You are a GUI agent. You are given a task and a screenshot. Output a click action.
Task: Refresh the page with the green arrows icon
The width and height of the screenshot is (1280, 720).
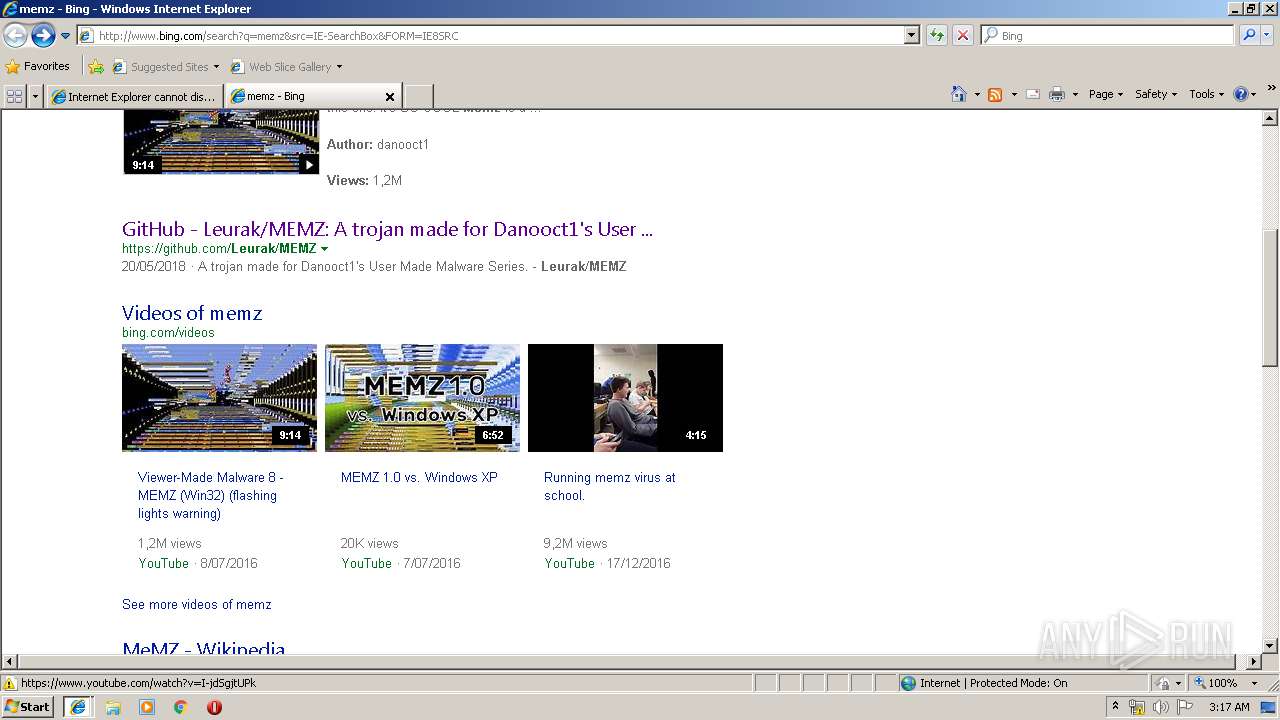(x=937, y=35)
